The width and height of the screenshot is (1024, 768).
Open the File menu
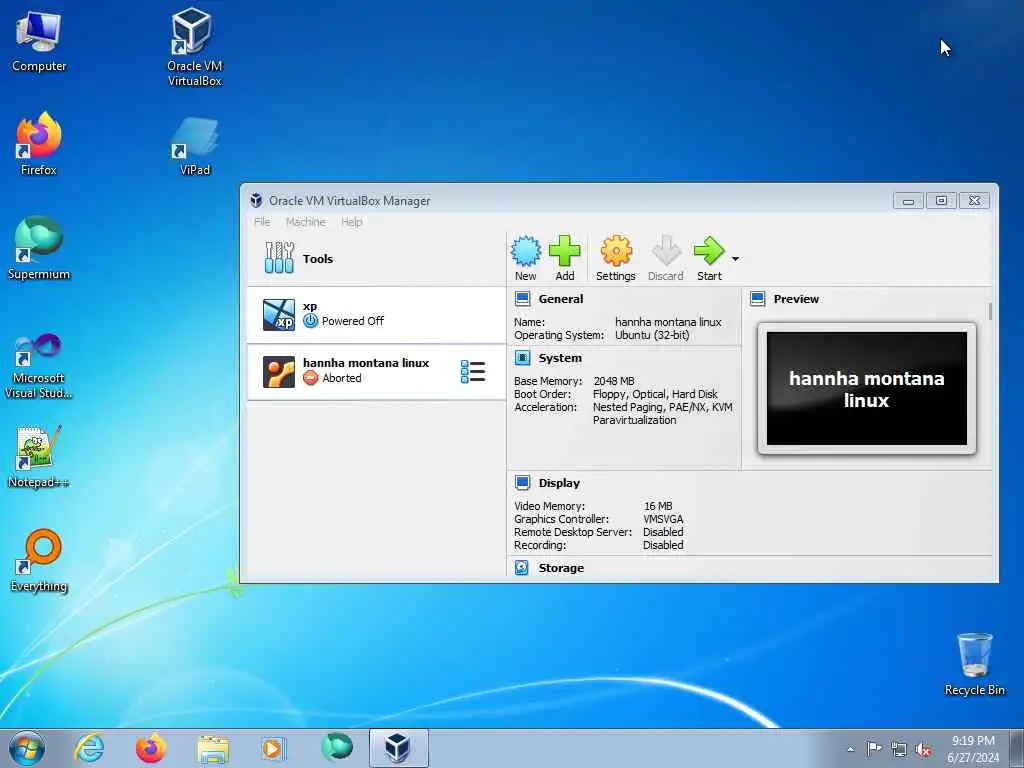[262, 222]
